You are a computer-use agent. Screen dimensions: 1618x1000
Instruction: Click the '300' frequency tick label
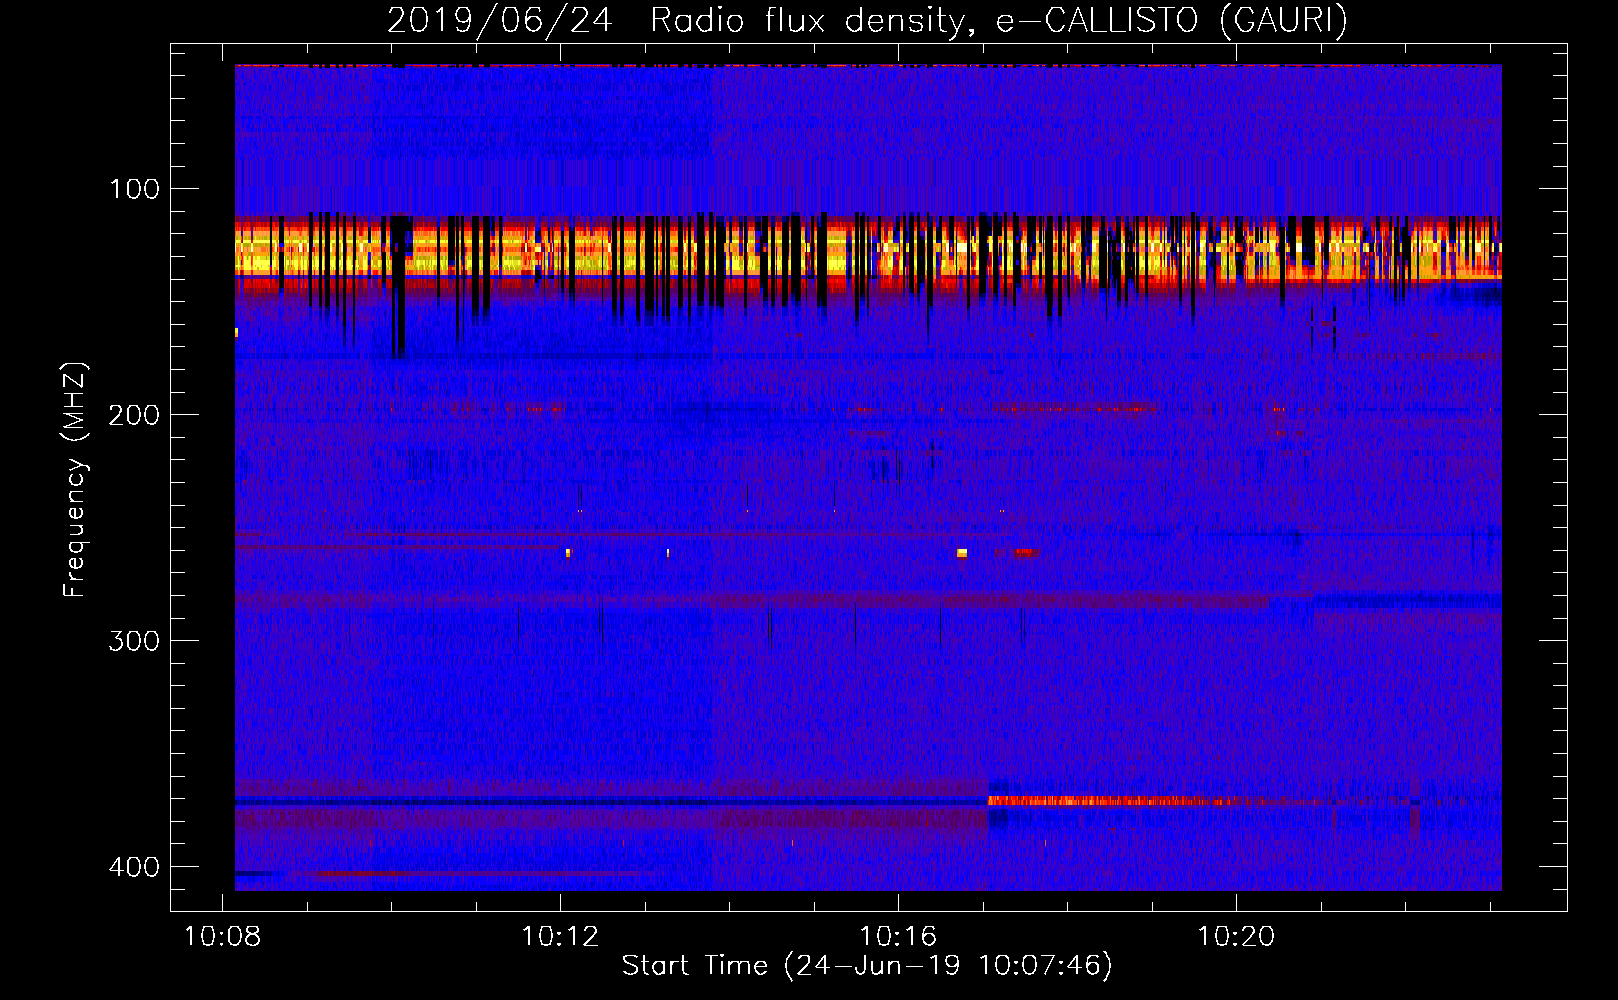[134, 641]
